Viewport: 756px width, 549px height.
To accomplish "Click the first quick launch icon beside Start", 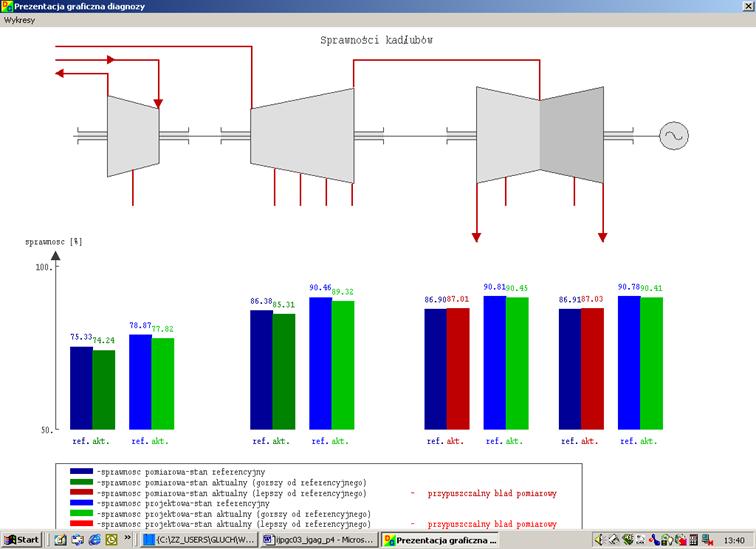I will 60,540.
